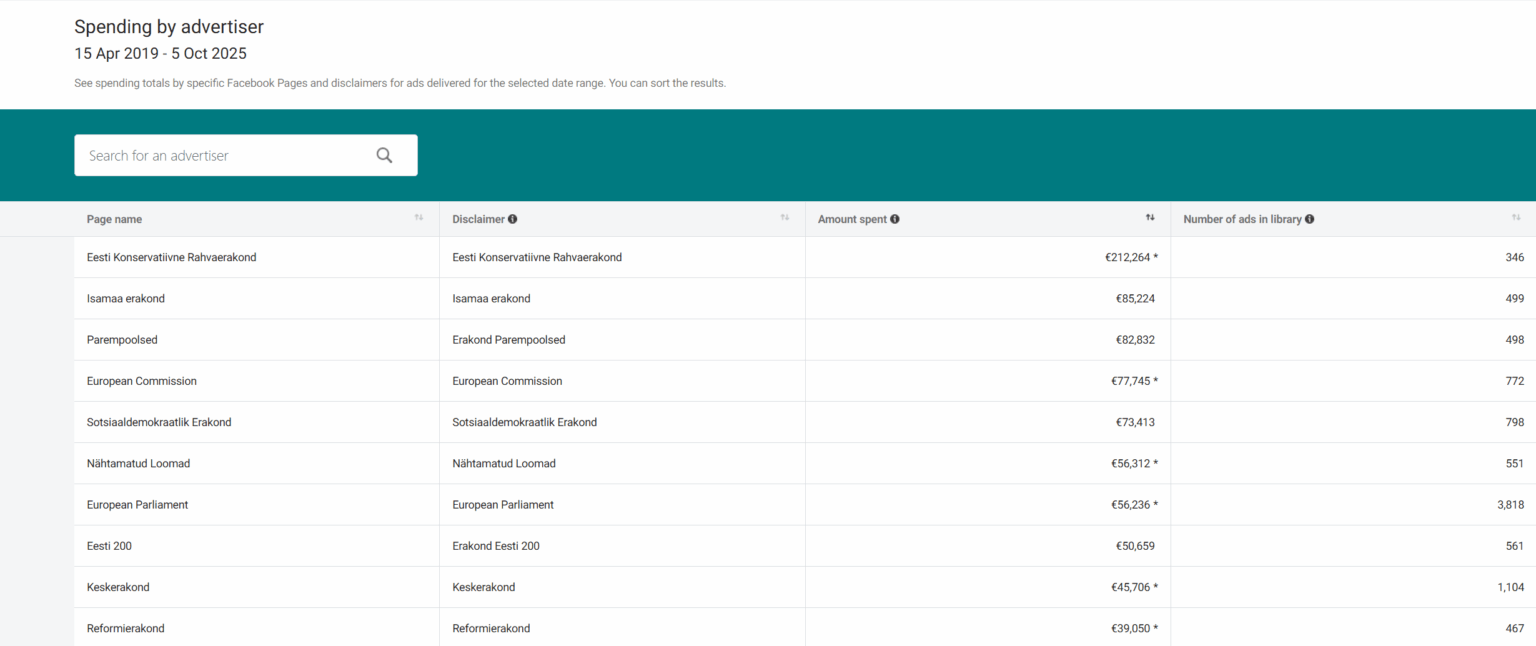This screenshot has height=646, width=1536.
Task: Open Parempoolsed page name
Action: pyautogui.click(x=122, y=340)
